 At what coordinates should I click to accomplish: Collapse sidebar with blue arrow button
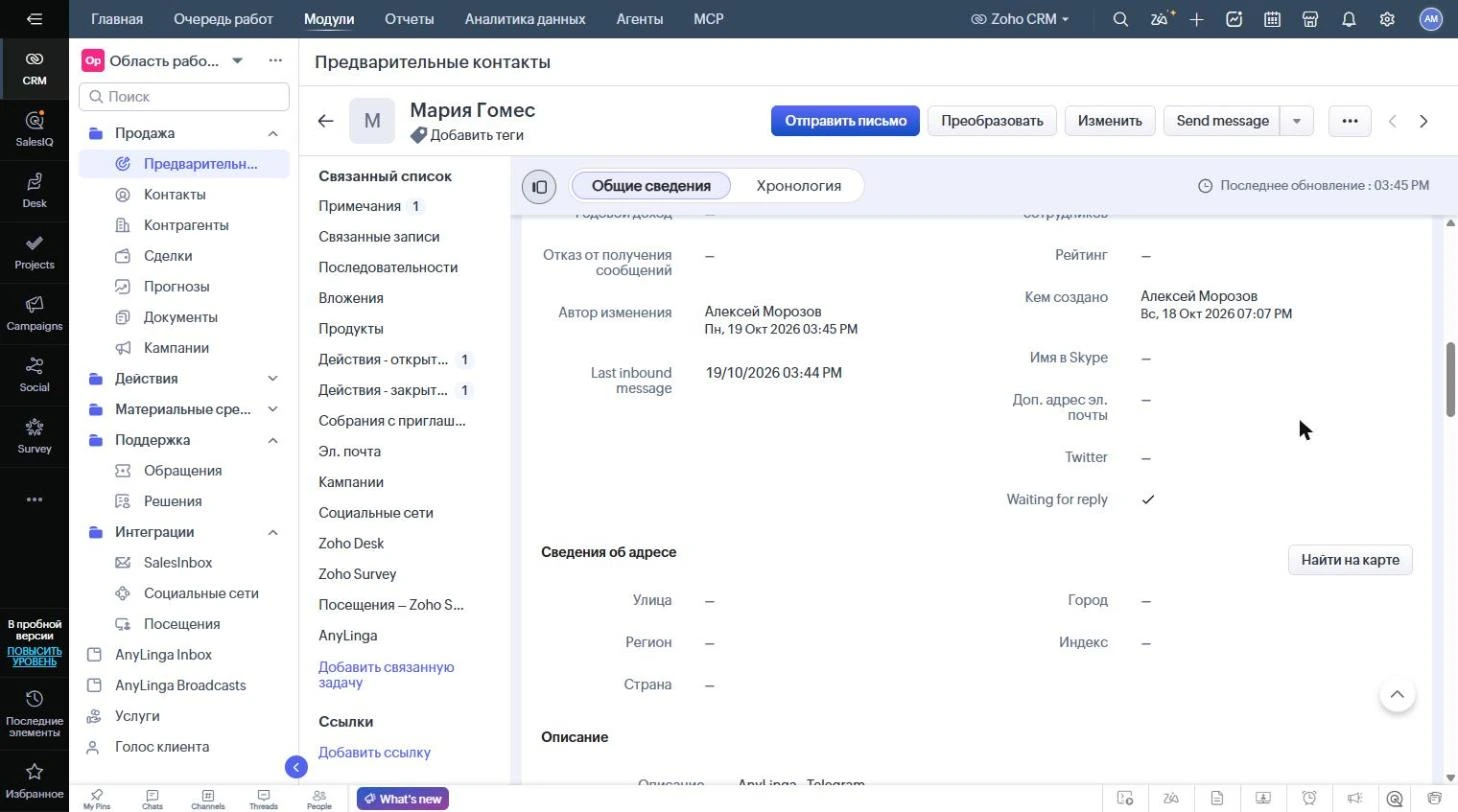coord(296,767)
